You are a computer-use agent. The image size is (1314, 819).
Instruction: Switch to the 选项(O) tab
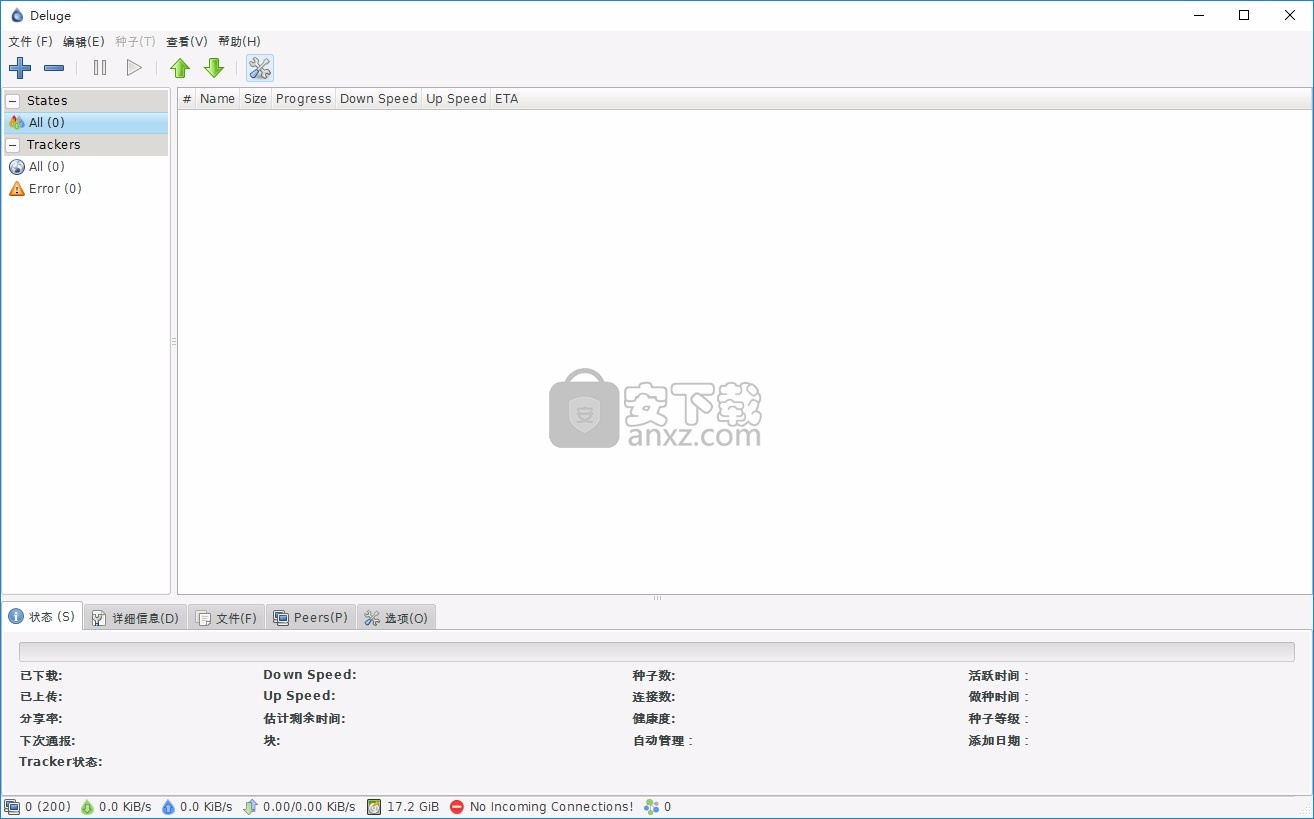396,618
